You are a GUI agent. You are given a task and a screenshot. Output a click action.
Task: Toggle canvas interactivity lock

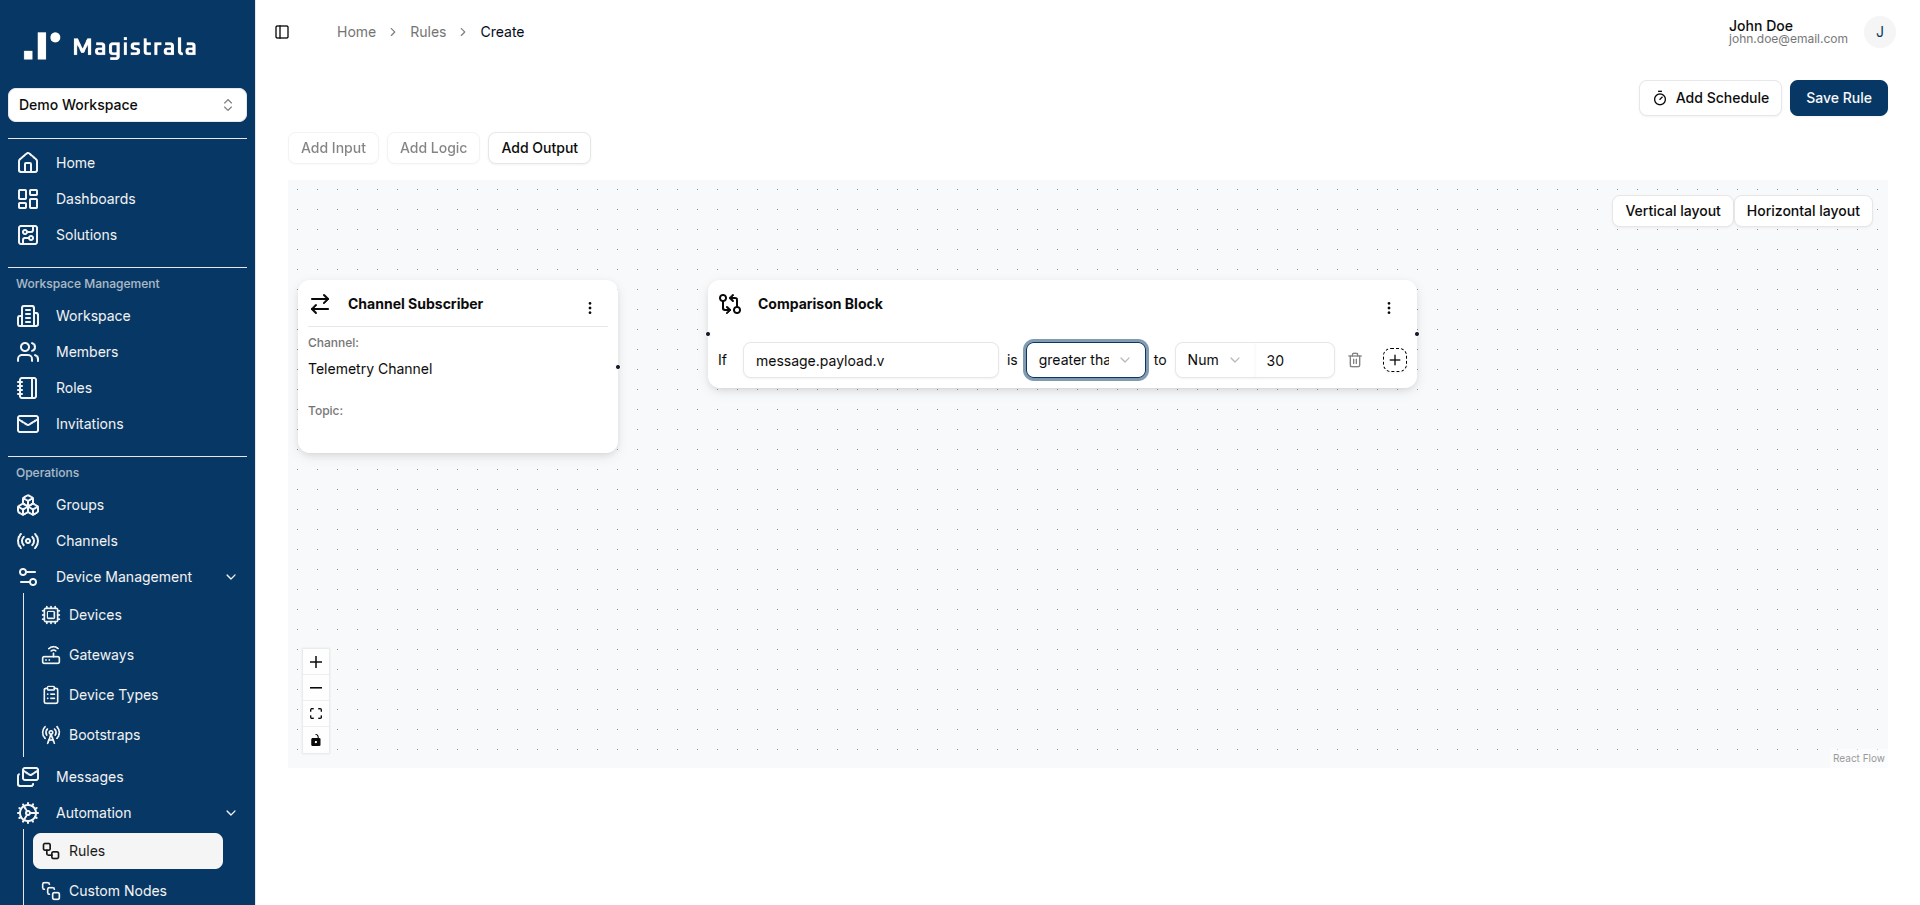316,740
